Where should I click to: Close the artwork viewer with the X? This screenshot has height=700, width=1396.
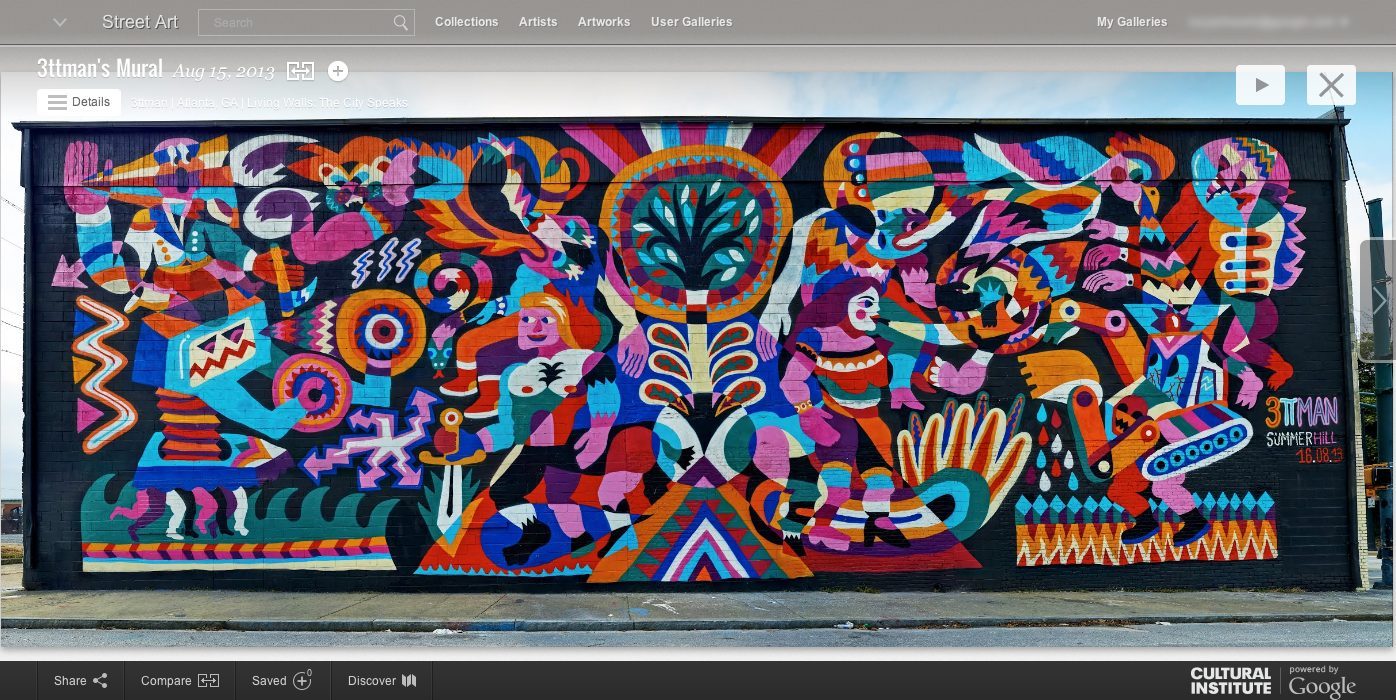pyautogui.click(x=1331, y=85)
